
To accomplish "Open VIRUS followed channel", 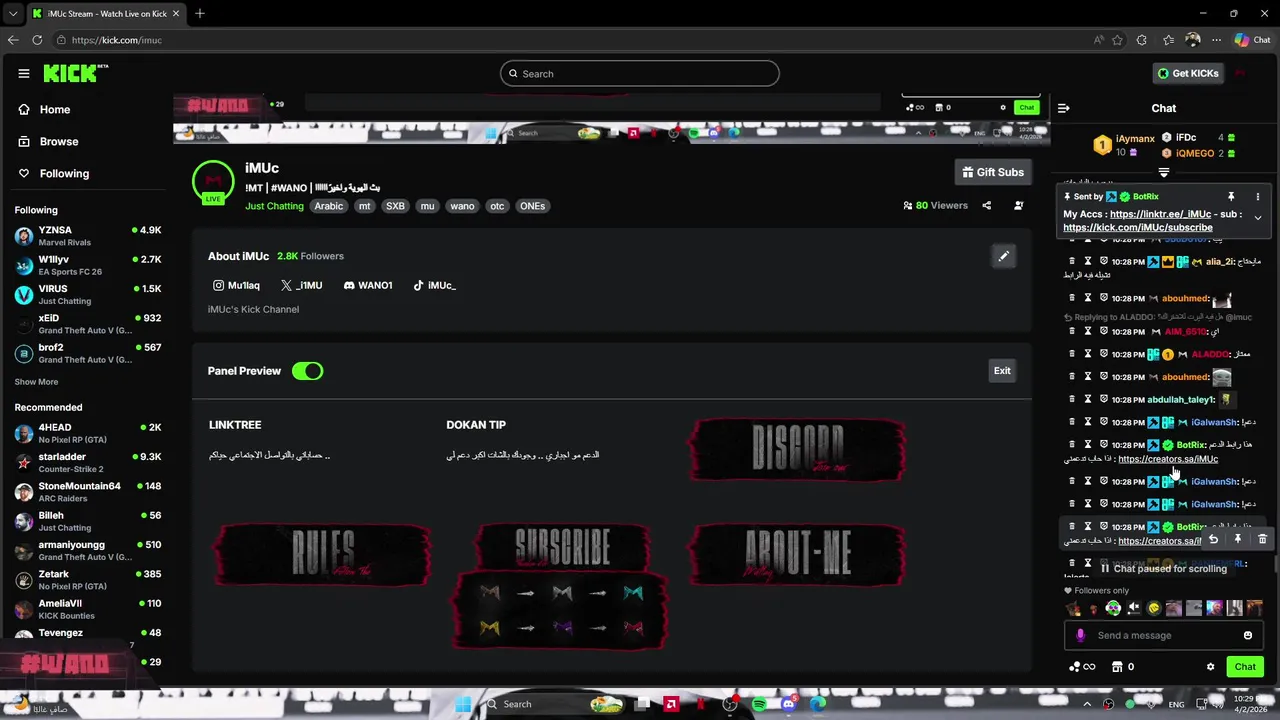I will [87, 295].
